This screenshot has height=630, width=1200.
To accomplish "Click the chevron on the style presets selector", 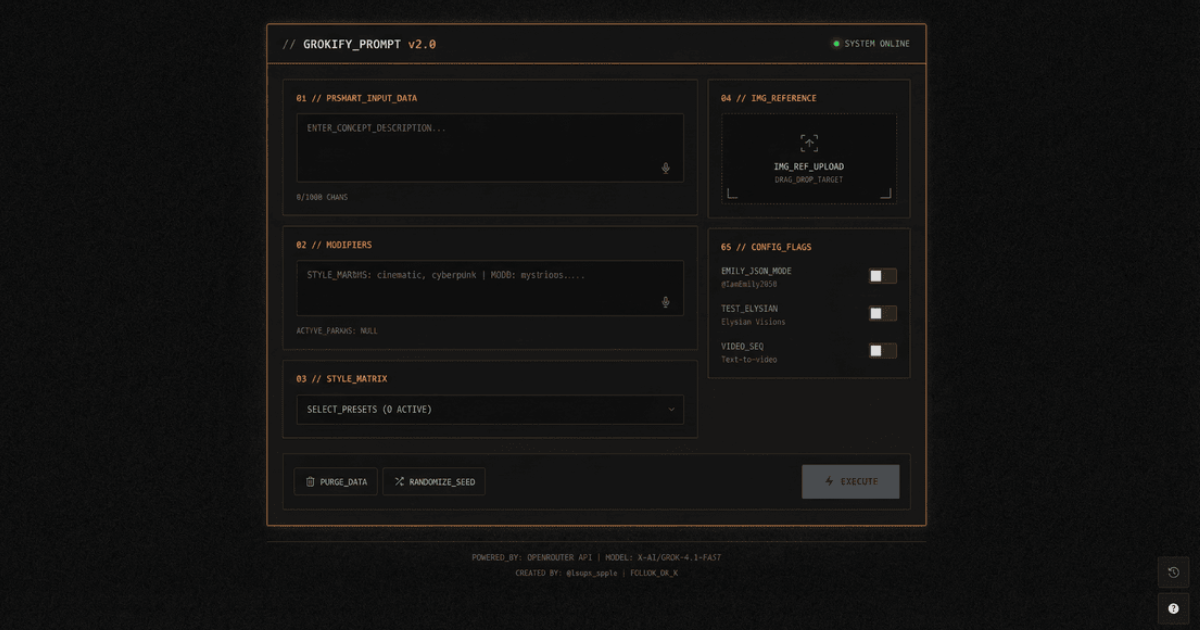I will click(674, 409).
